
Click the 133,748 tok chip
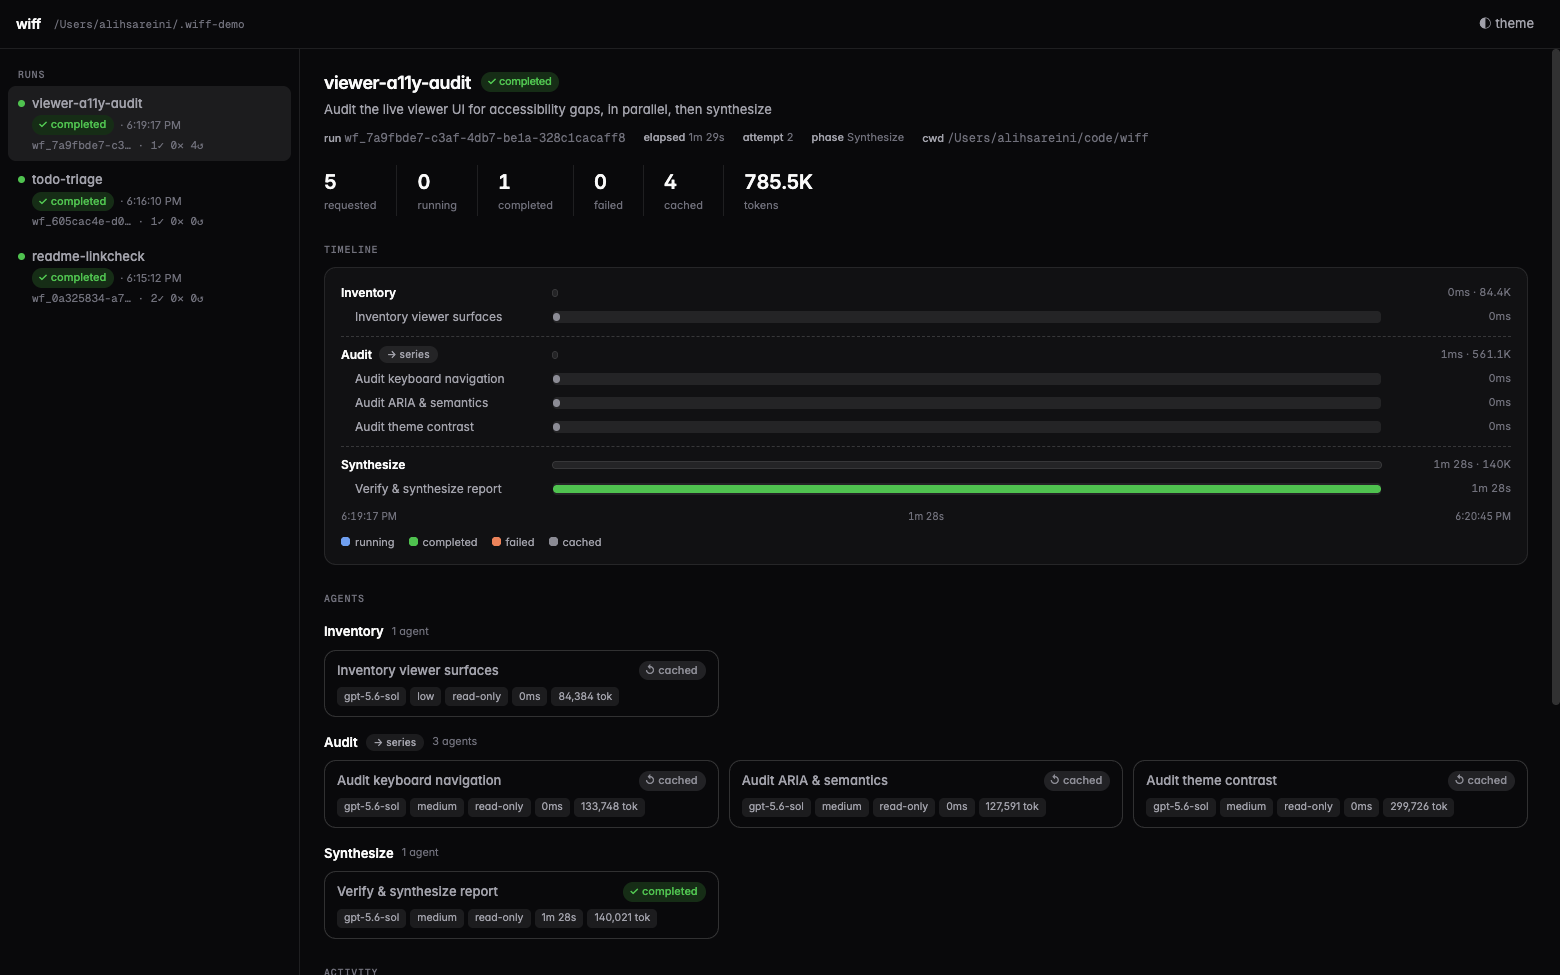(x=609, y=807)
